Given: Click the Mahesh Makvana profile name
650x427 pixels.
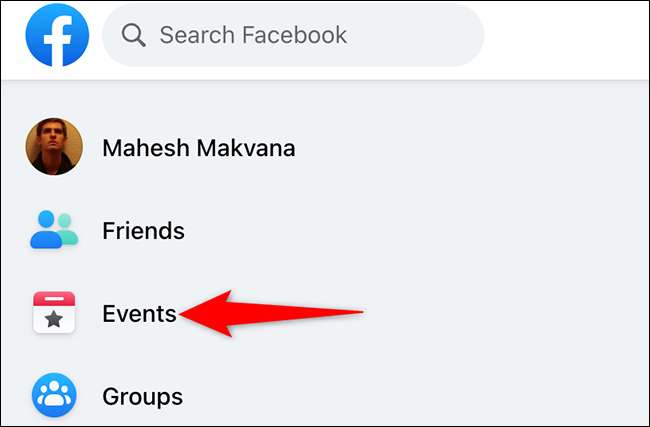Looking at the screenshot, I should pos(198,149).
